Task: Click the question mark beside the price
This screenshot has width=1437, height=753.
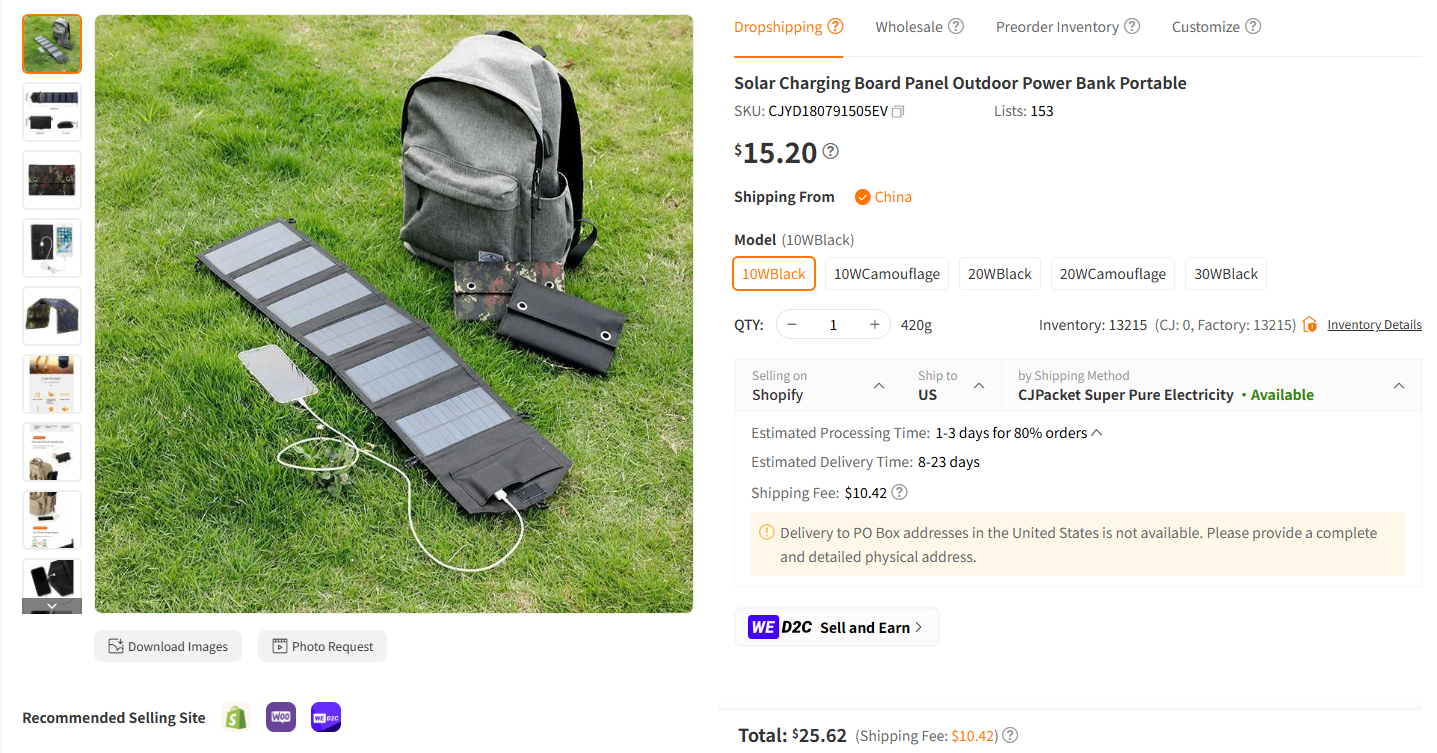Action: tap(830, 151)
